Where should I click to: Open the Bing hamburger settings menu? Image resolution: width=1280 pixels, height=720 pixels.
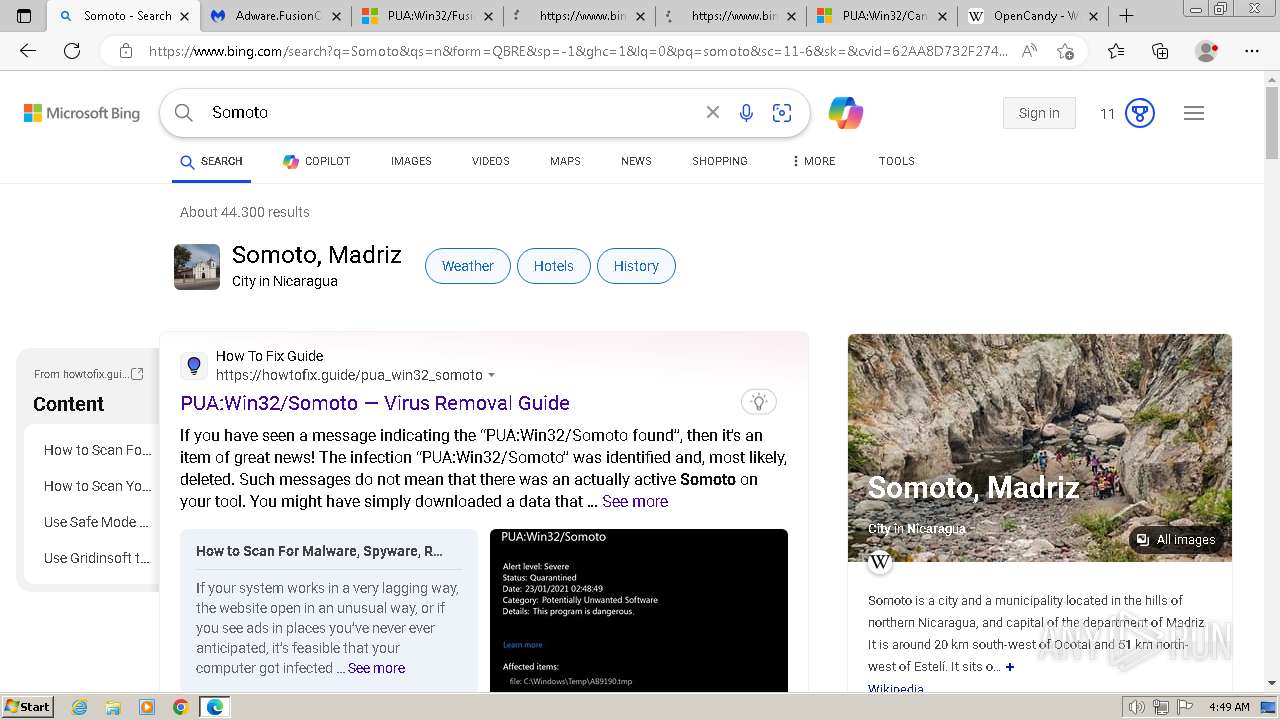pos(1194,113)
